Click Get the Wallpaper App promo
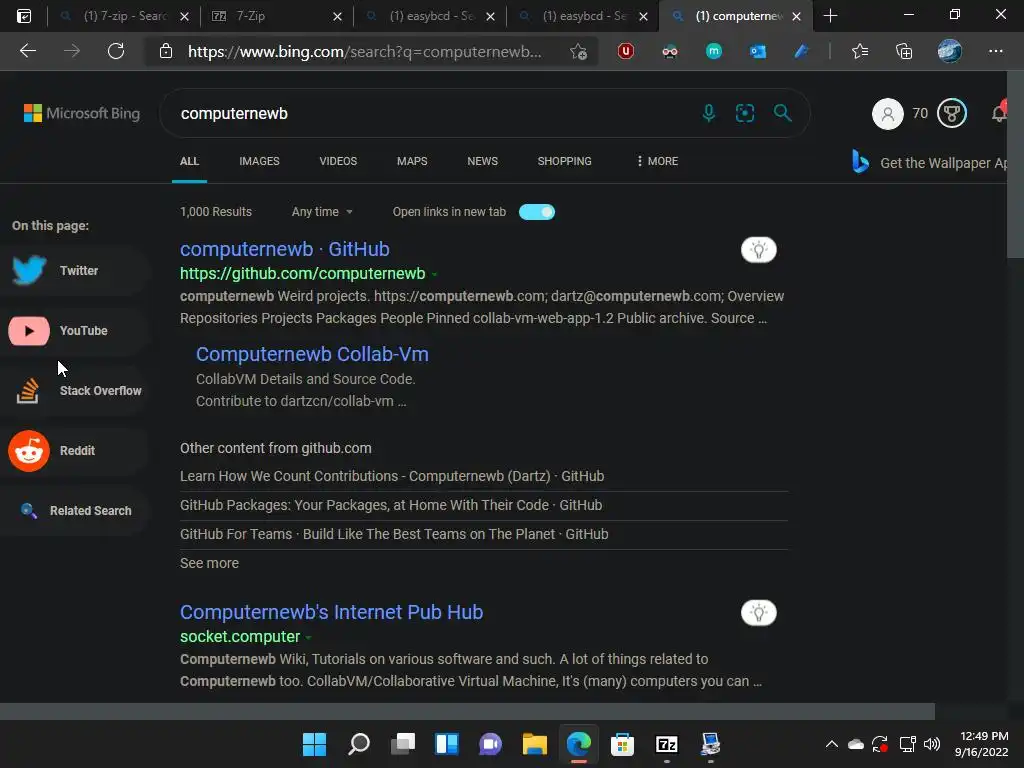1024x768 pixels. [929, 162]
